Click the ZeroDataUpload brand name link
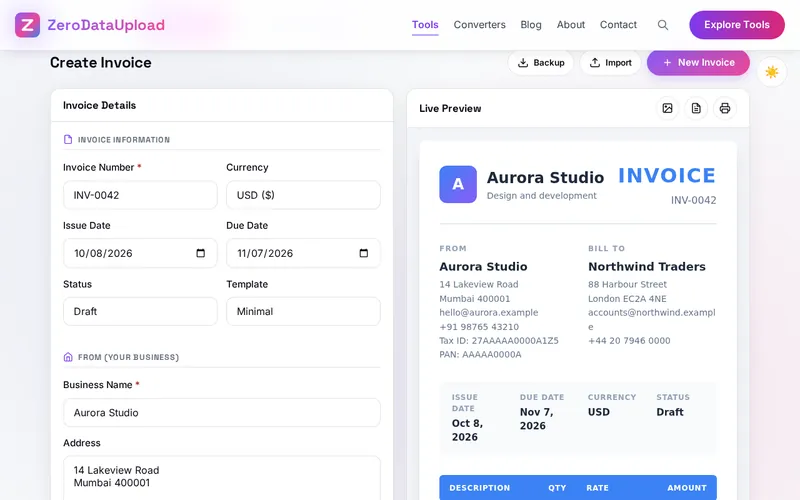Viewport: 800px width, 500px height. click(x=106, y=25)
